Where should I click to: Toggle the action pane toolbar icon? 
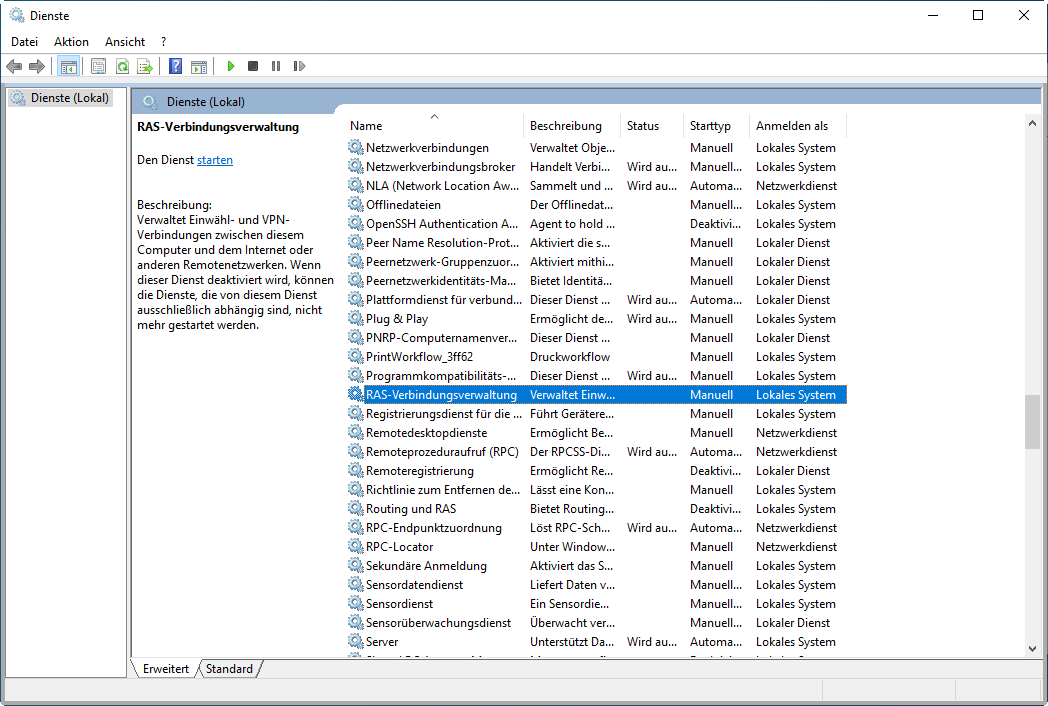[x=199, y=66]
